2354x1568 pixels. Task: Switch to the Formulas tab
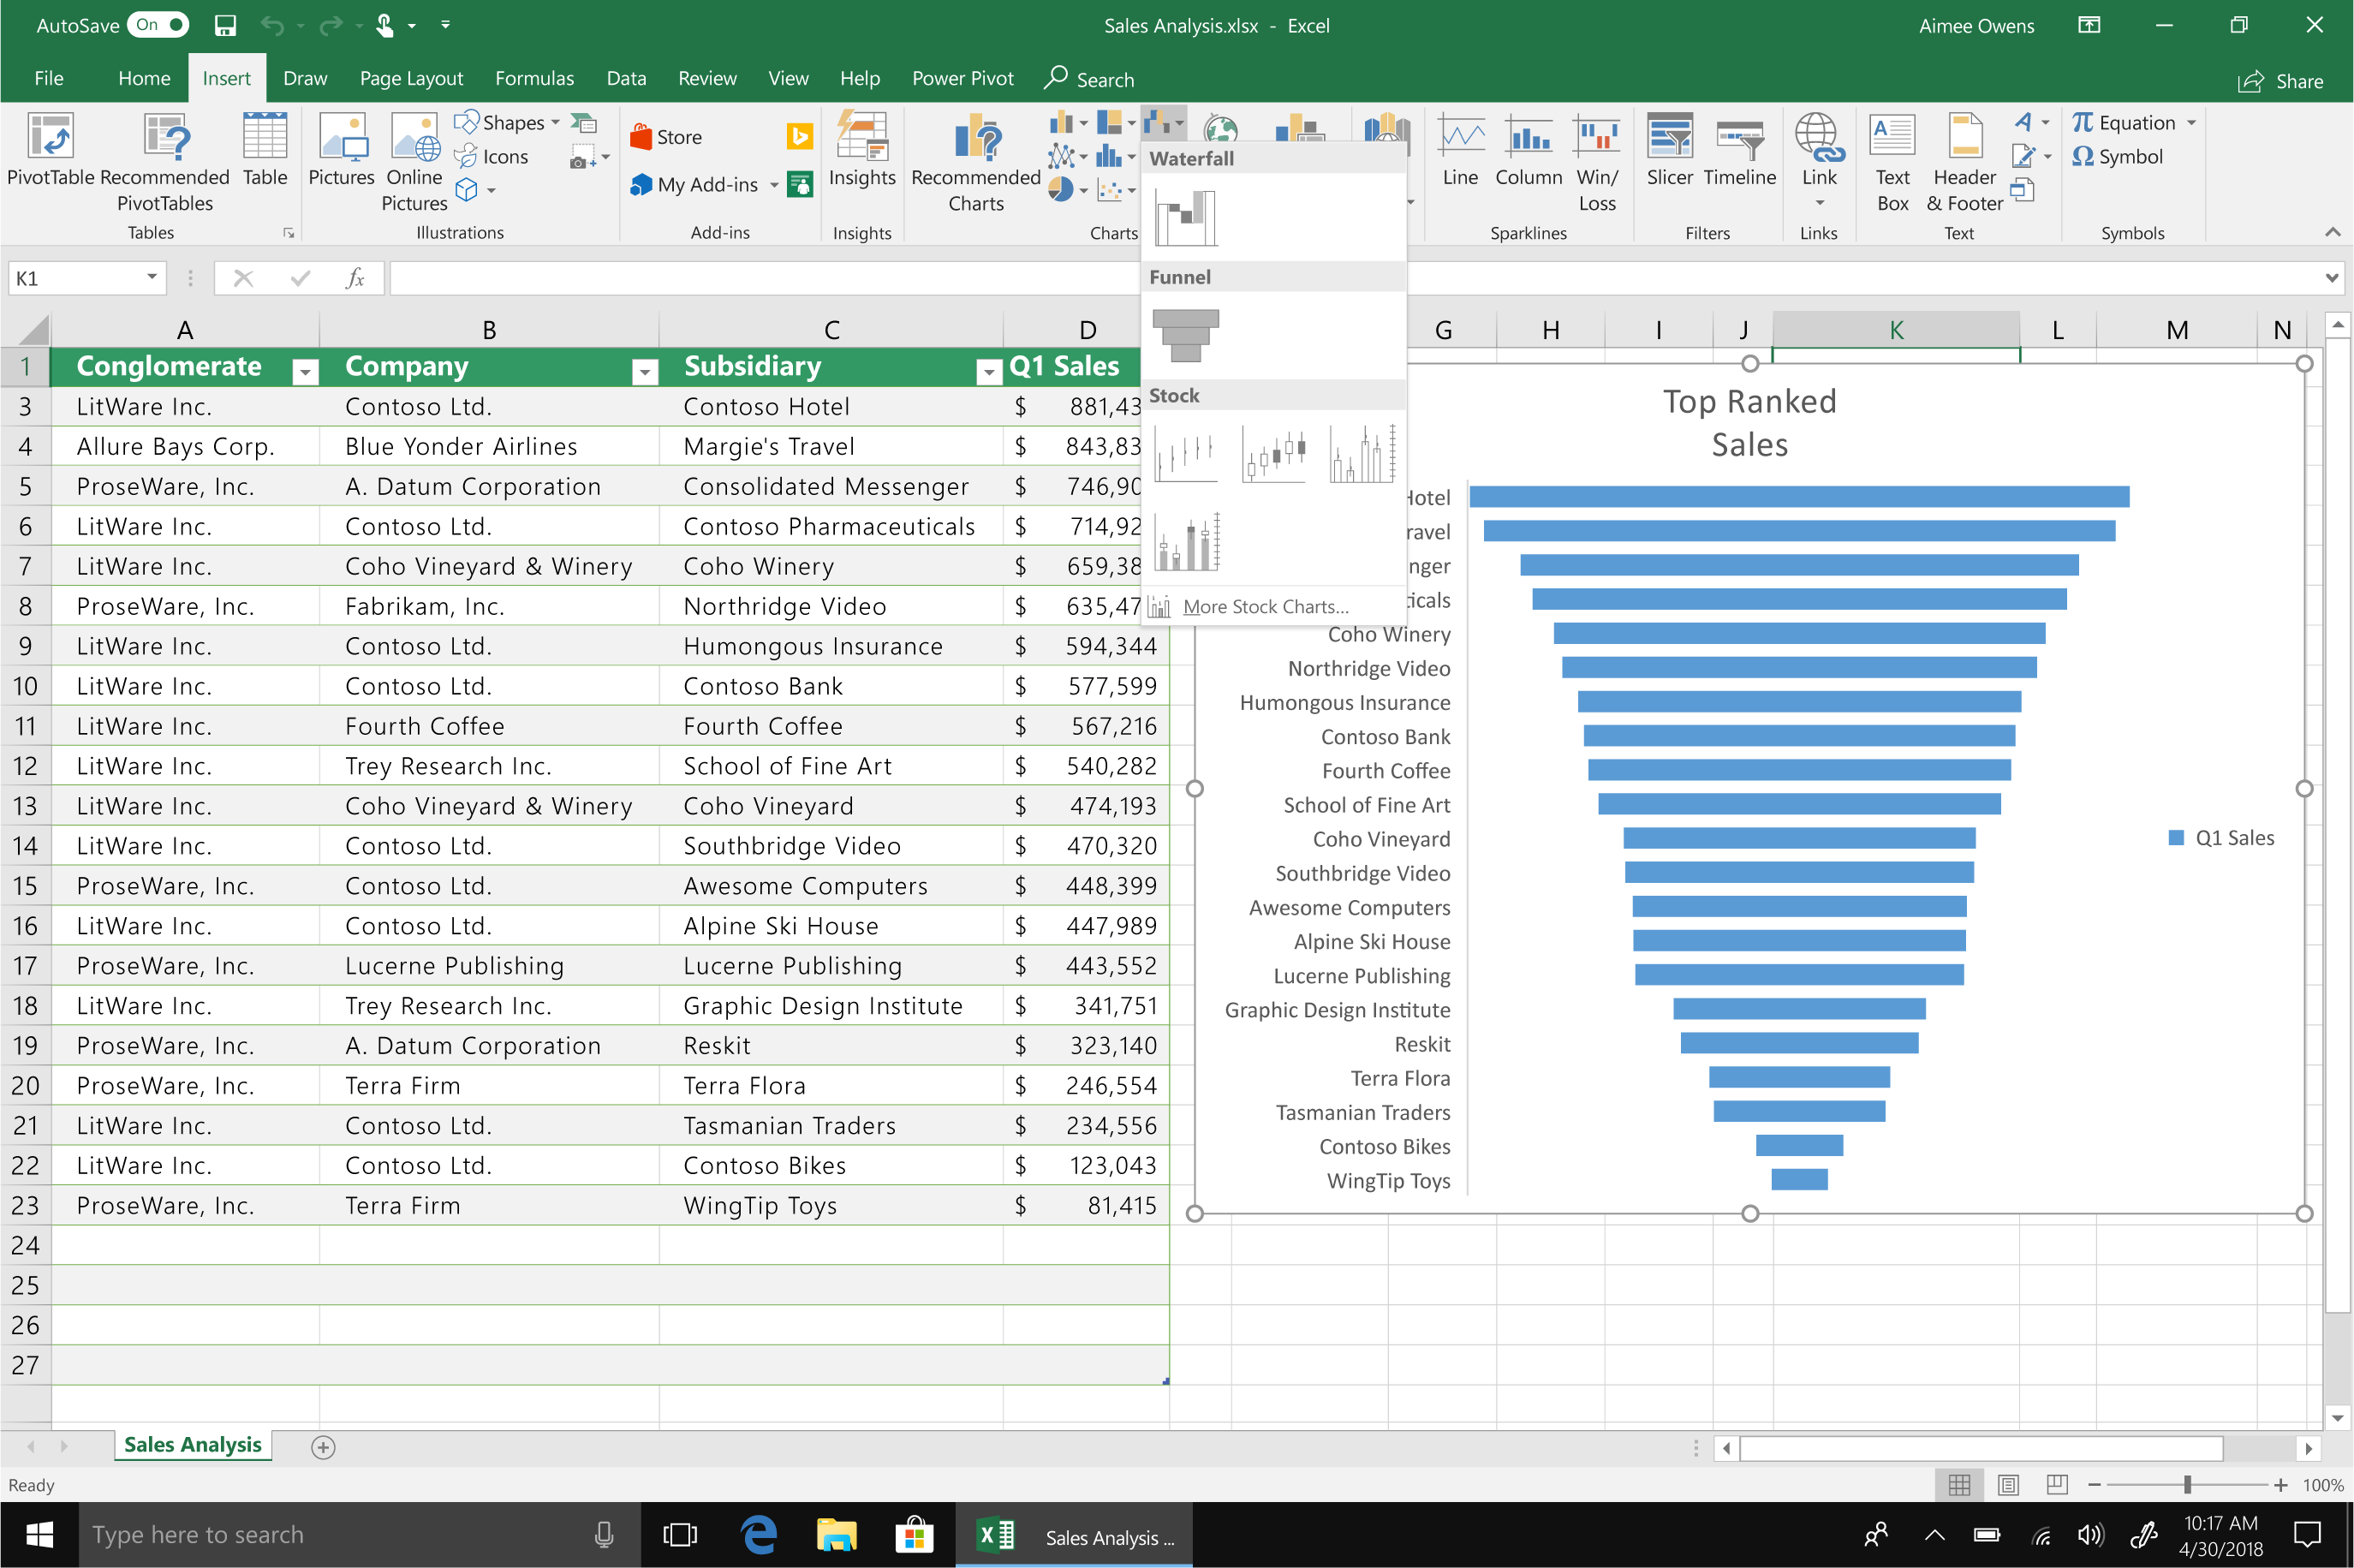pyautogui.click(x=534, y=78)
